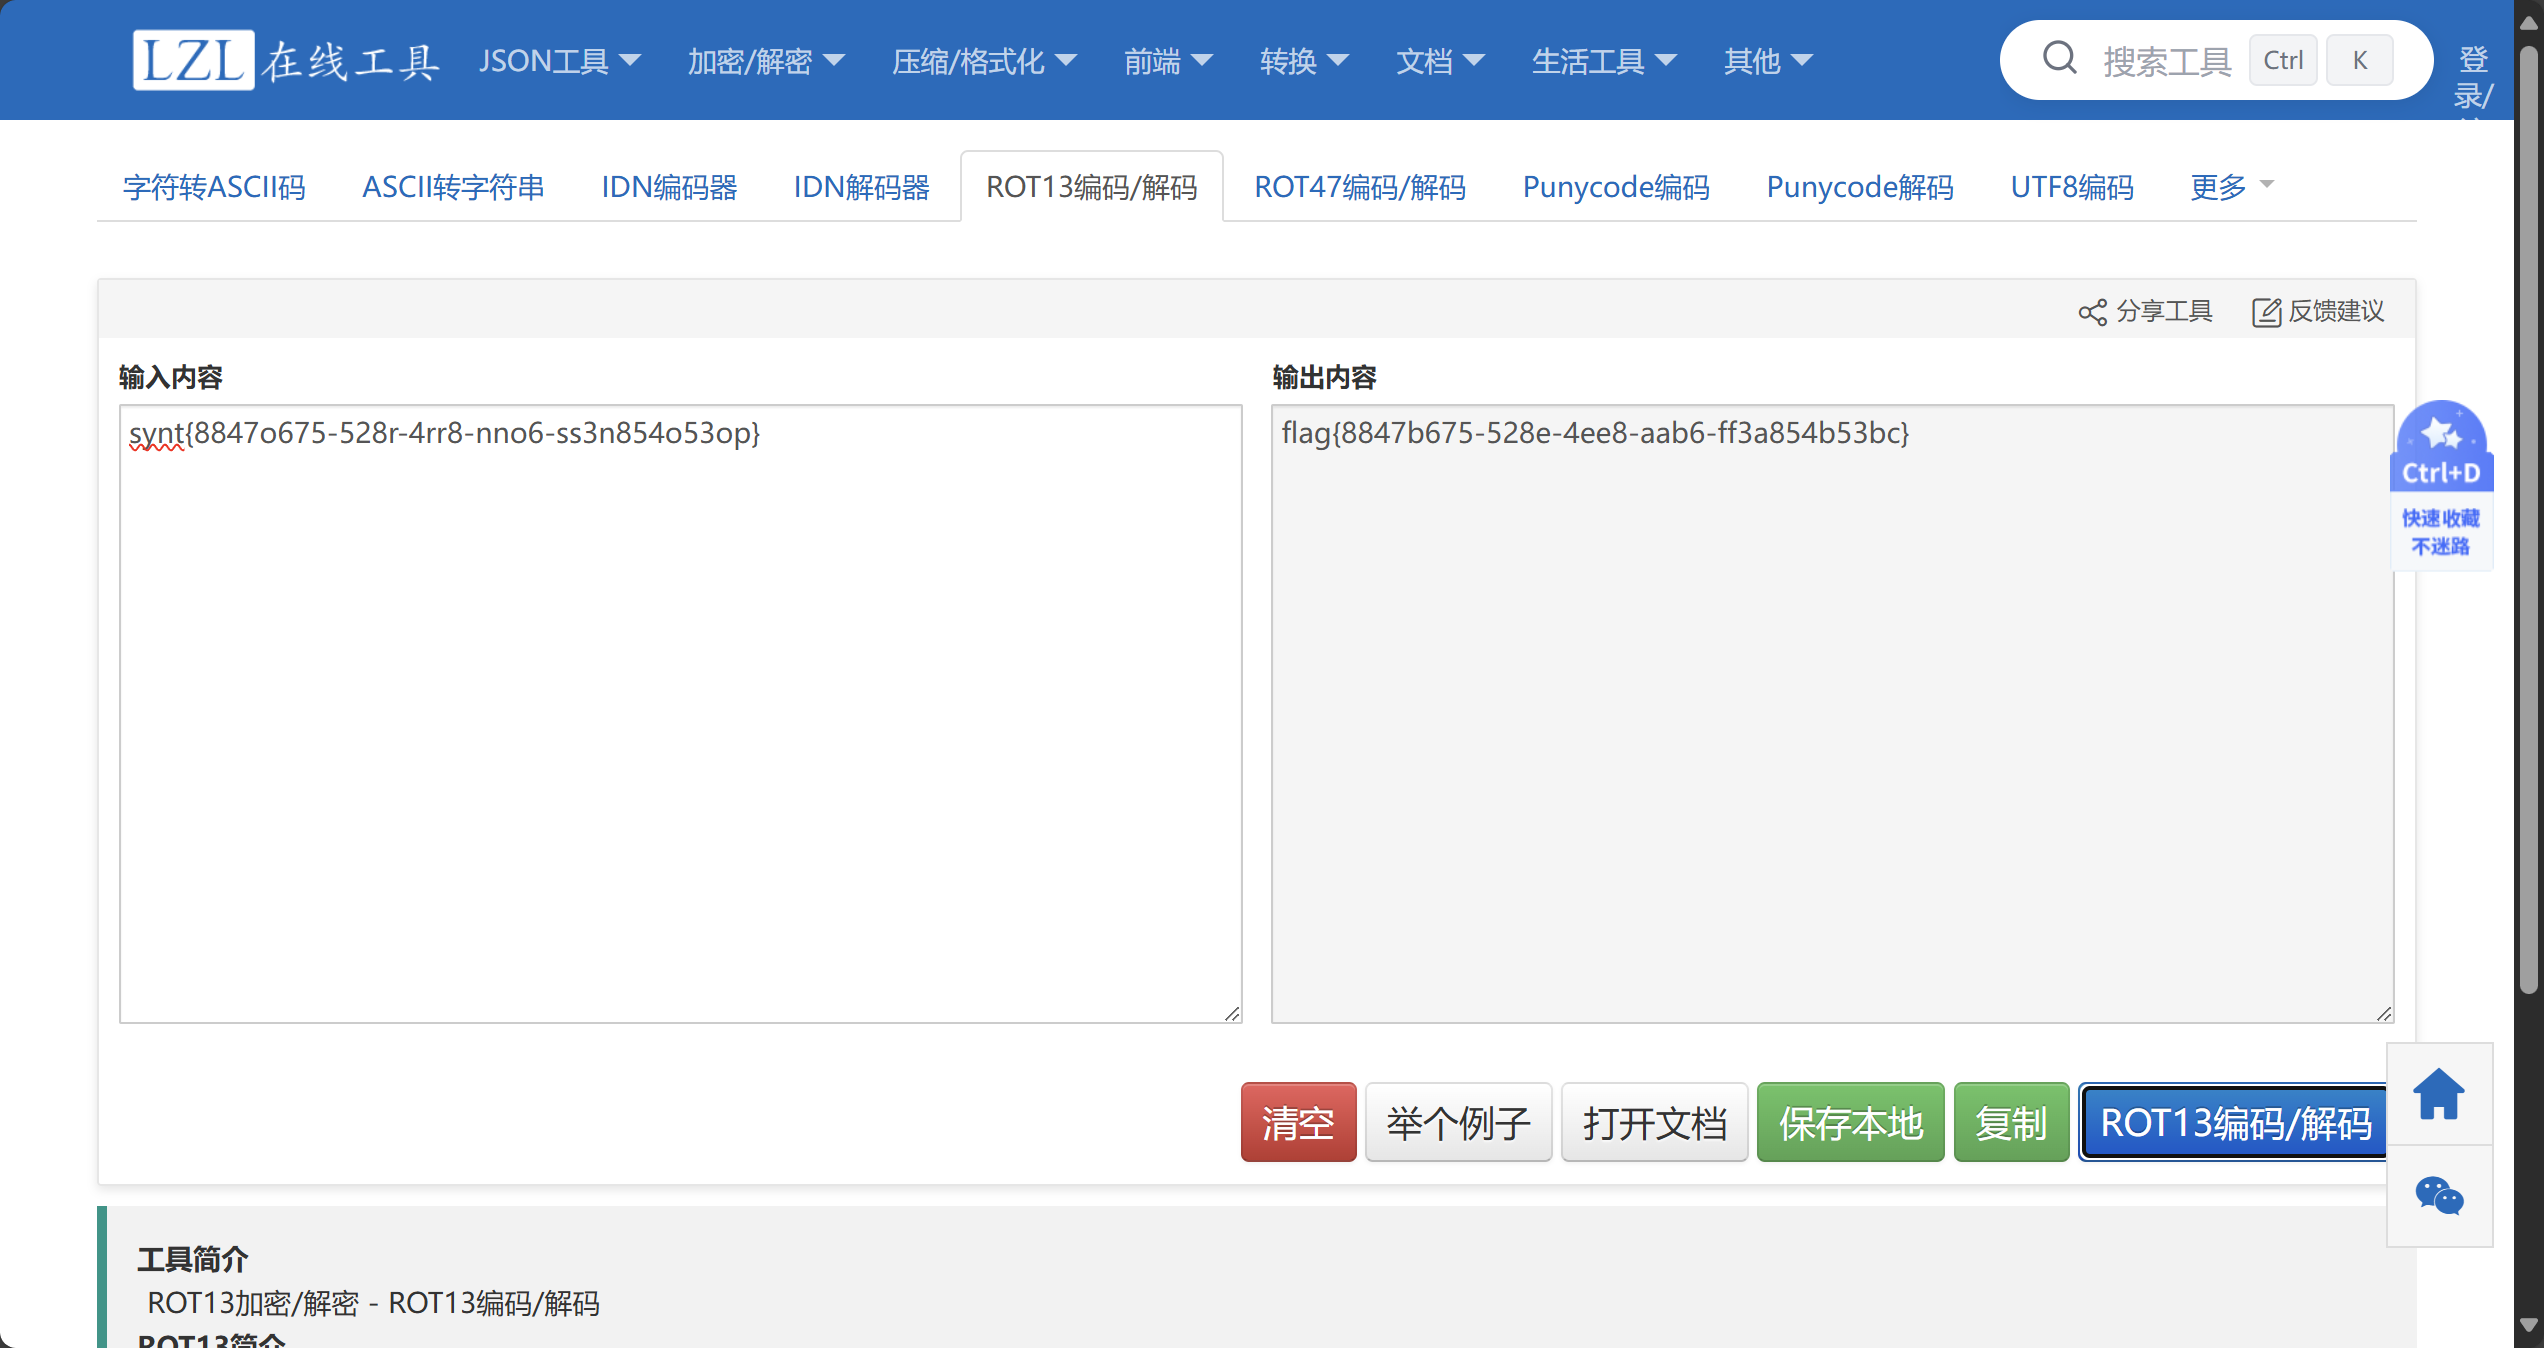2544x1348 pixels.
Task: Switch to ROT47编码/解码 tab
Action: tap(1359, 187)
